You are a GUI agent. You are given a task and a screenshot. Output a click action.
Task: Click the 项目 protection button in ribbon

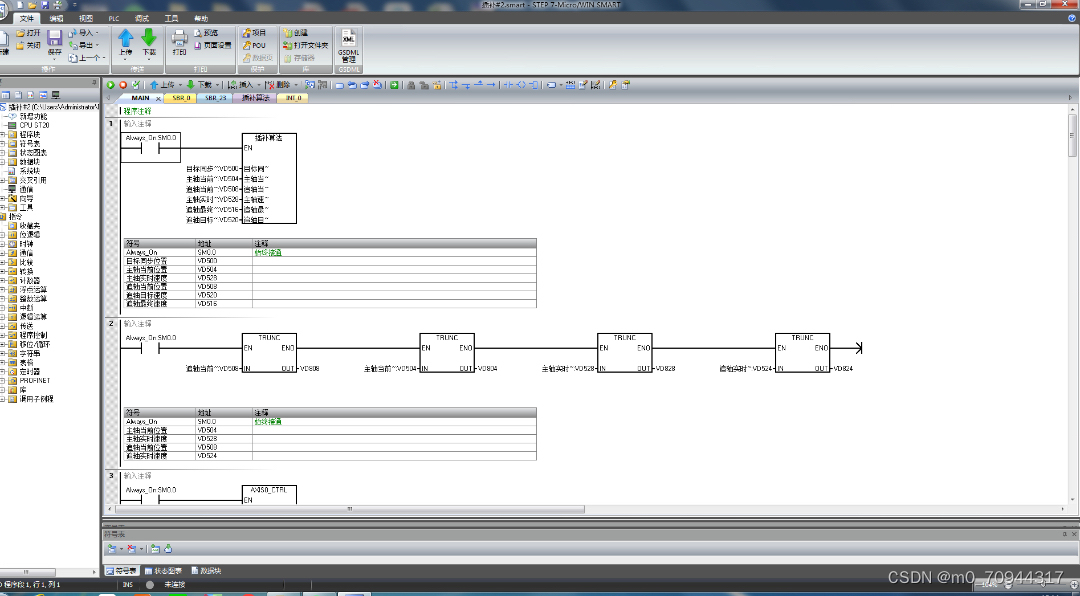click(254, 32)
